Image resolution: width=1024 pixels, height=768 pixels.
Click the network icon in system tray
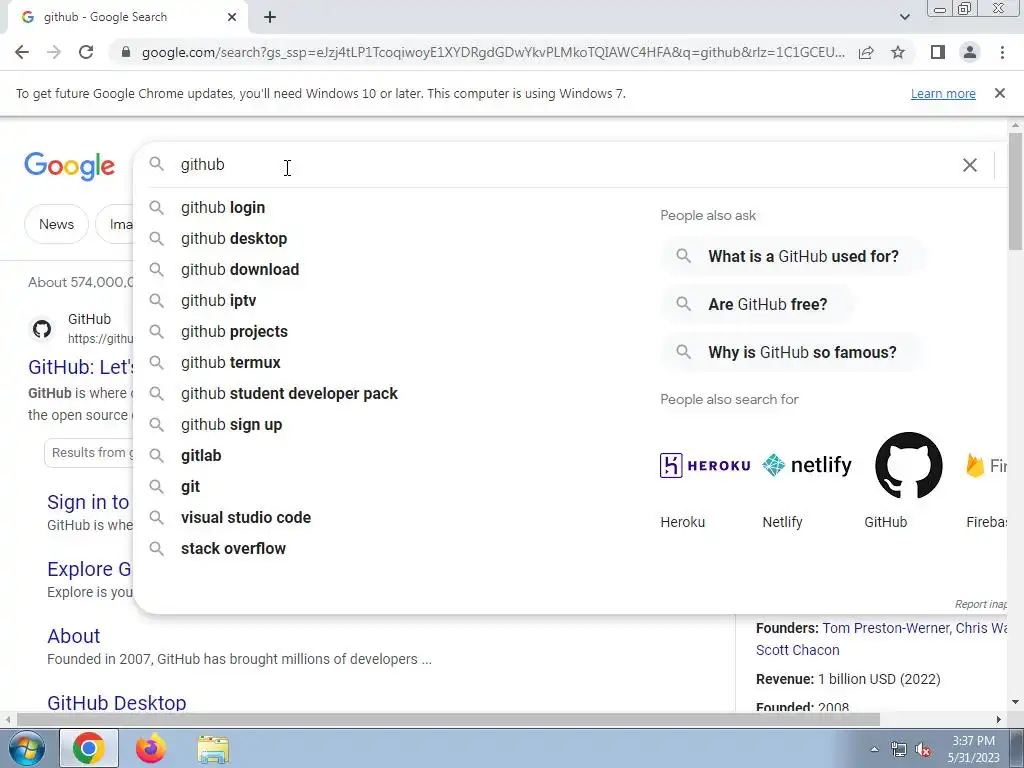[x=899, y=750]
